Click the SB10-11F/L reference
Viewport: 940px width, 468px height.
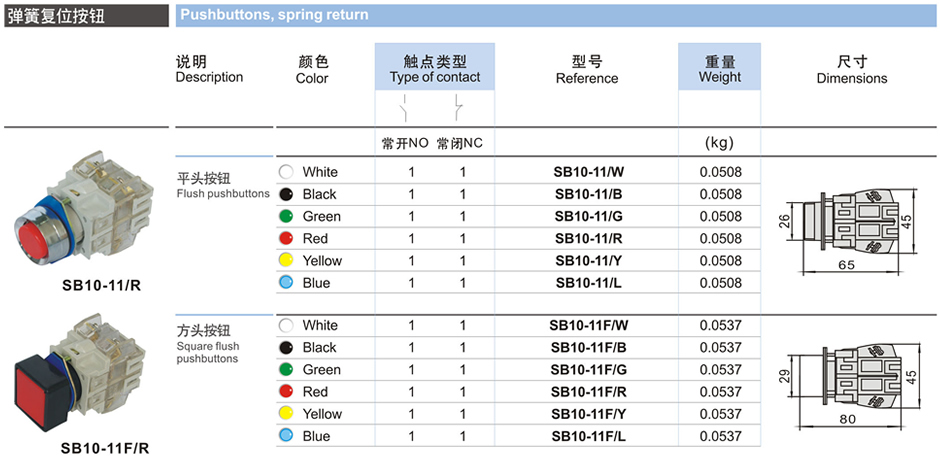tap(589, 436)
